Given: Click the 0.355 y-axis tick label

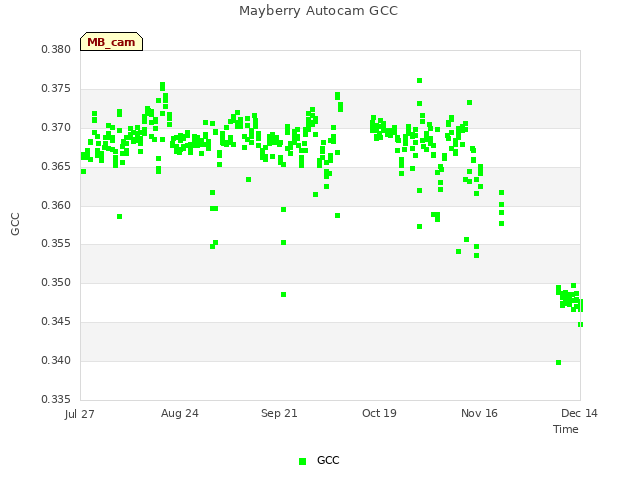Looking at the screenshot, I should (56, 244).
